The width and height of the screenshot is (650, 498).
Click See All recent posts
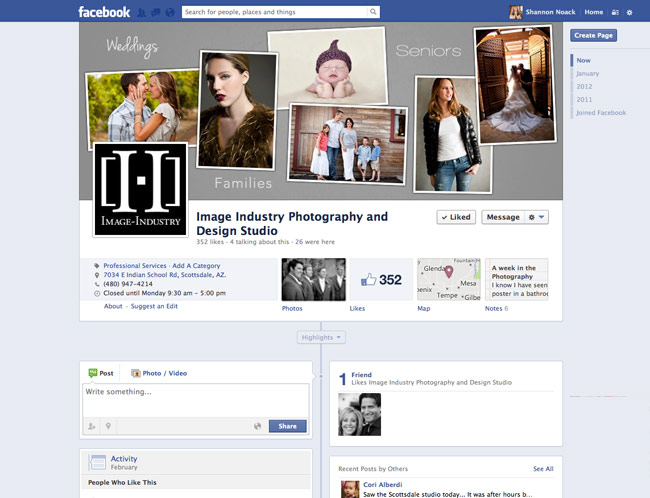point(543,469)
